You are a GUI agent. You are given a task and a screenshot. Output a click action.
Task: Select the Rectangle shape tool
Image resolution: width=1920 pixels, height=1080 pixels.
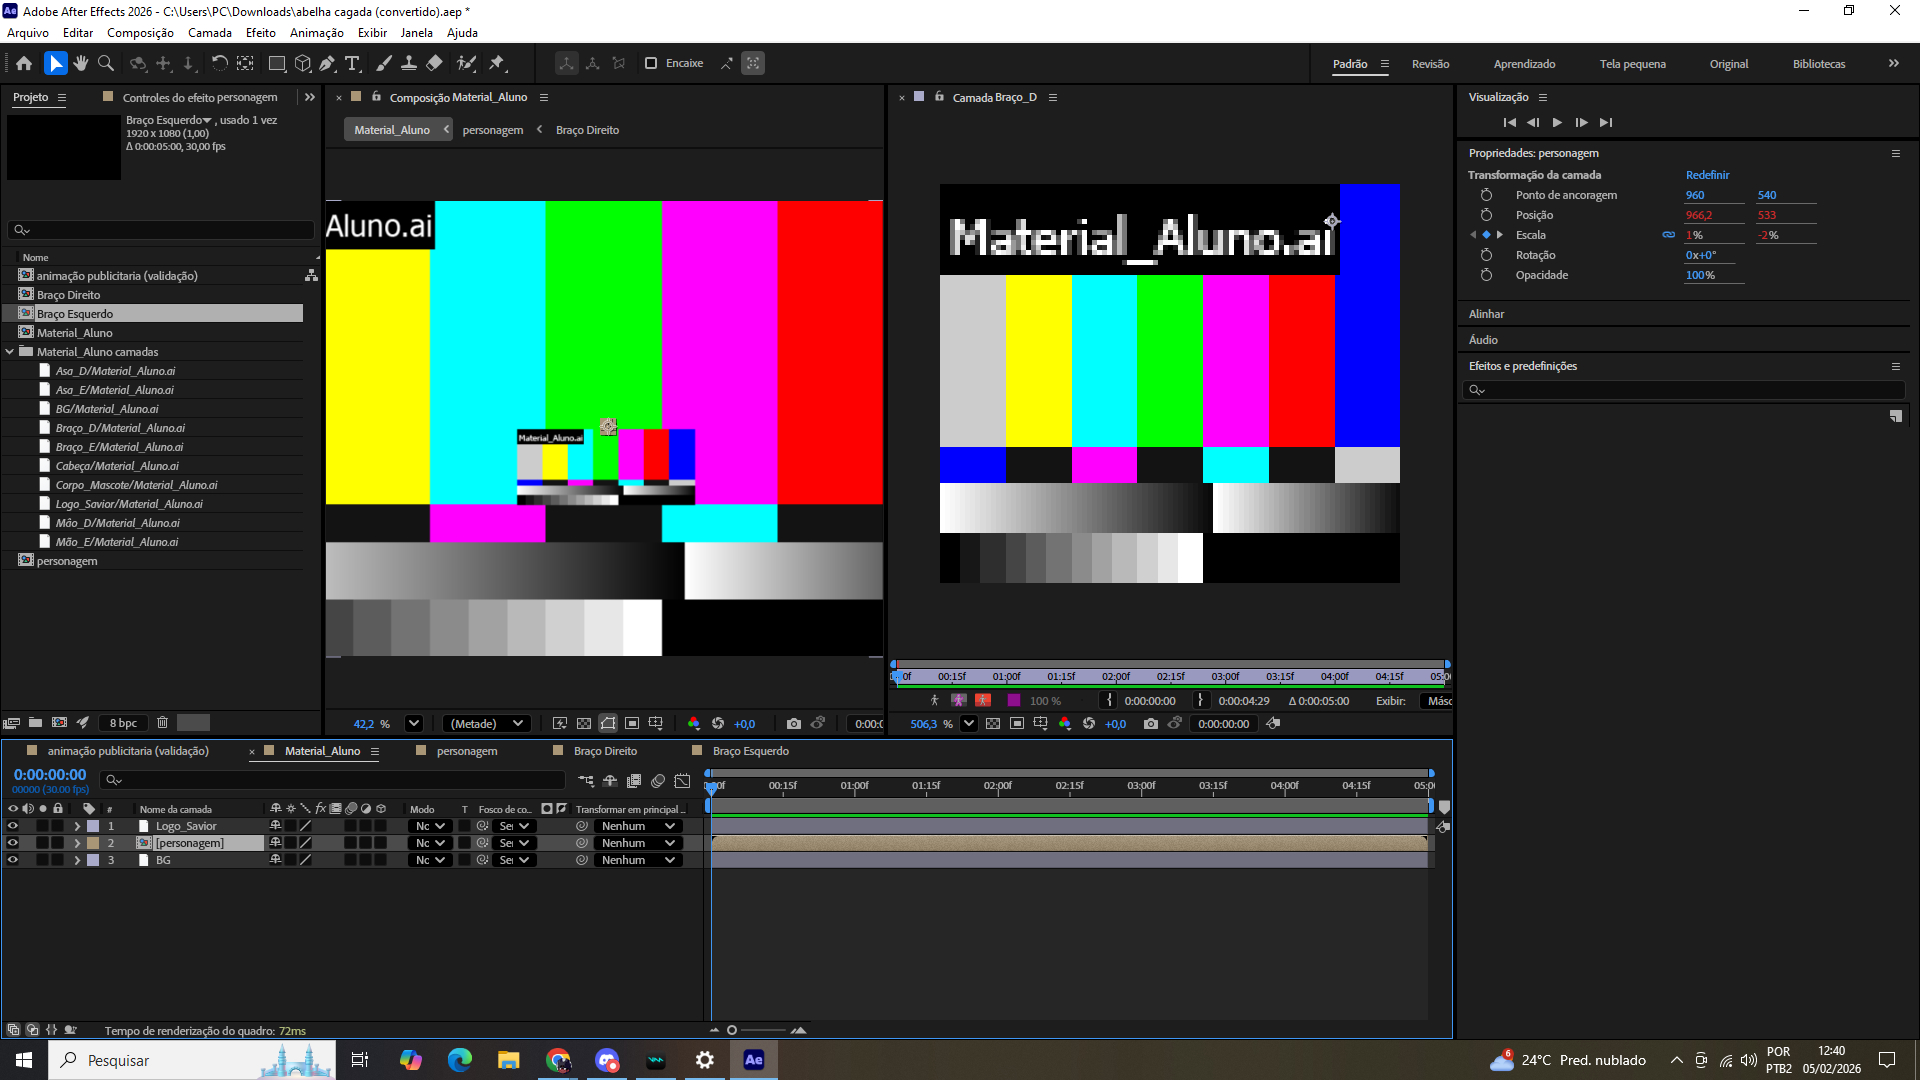[x=277, y=63]
